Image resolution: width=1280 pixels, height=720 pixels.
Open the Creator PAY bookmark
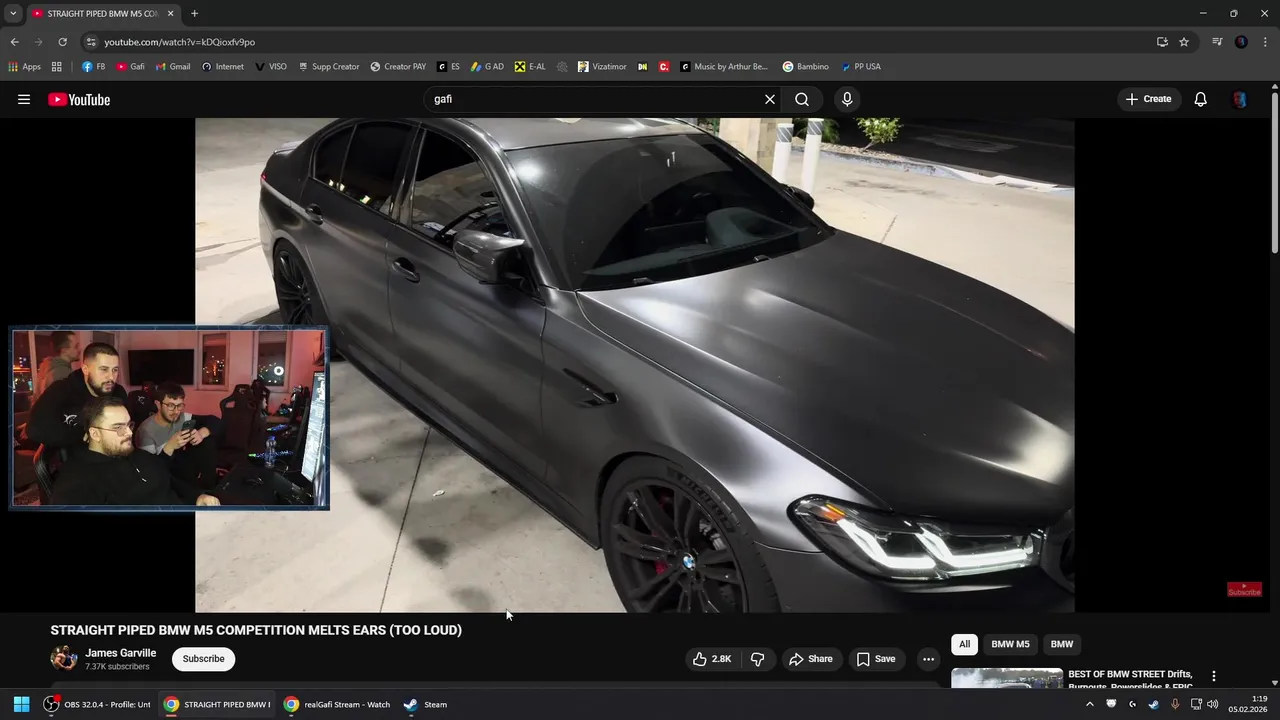397,67
